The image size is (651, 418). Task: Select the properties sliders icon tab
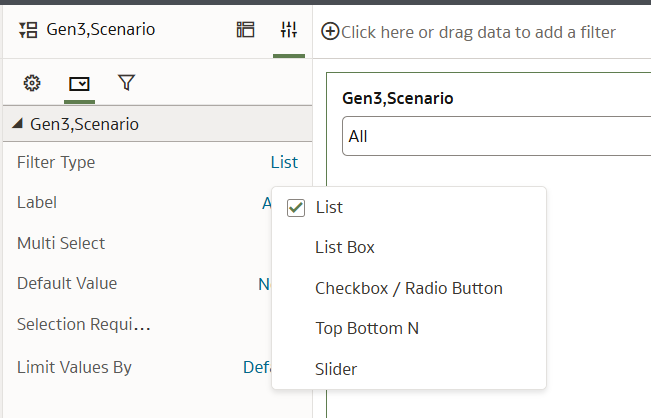289,30
